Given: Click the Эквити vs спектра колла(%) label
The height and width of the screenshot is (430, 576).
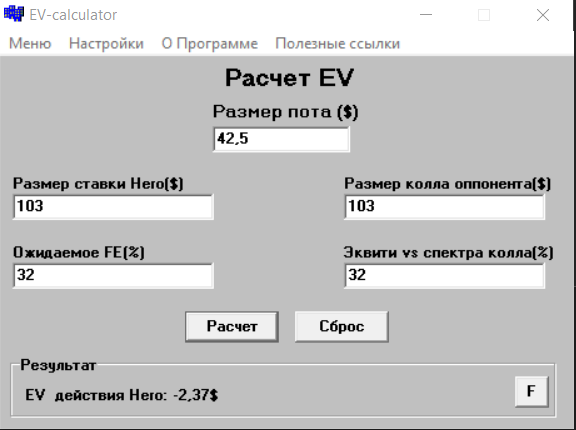Looking at the screenshot, I should [x=448, y=252].
